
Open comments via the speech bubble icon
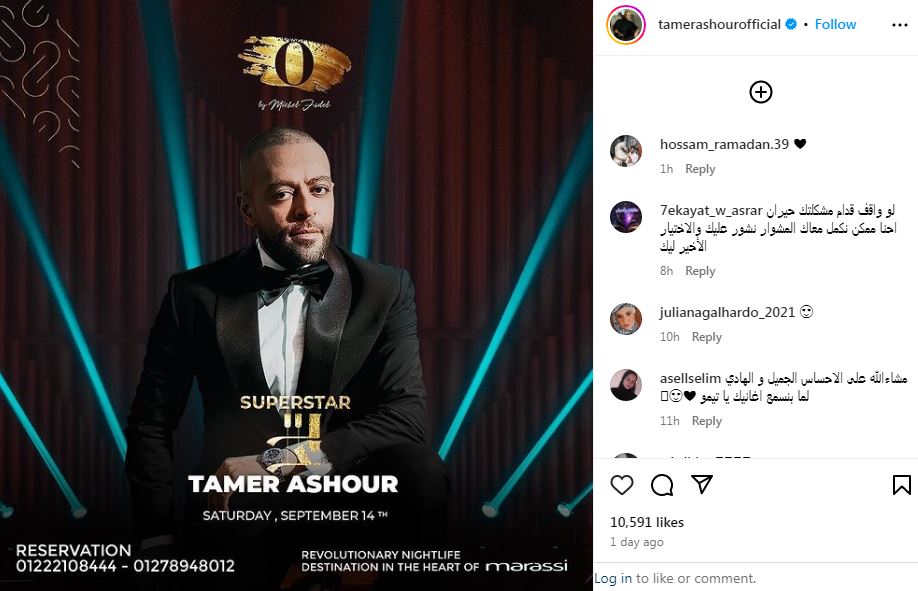pyautogui.click(x=662, y=485)
